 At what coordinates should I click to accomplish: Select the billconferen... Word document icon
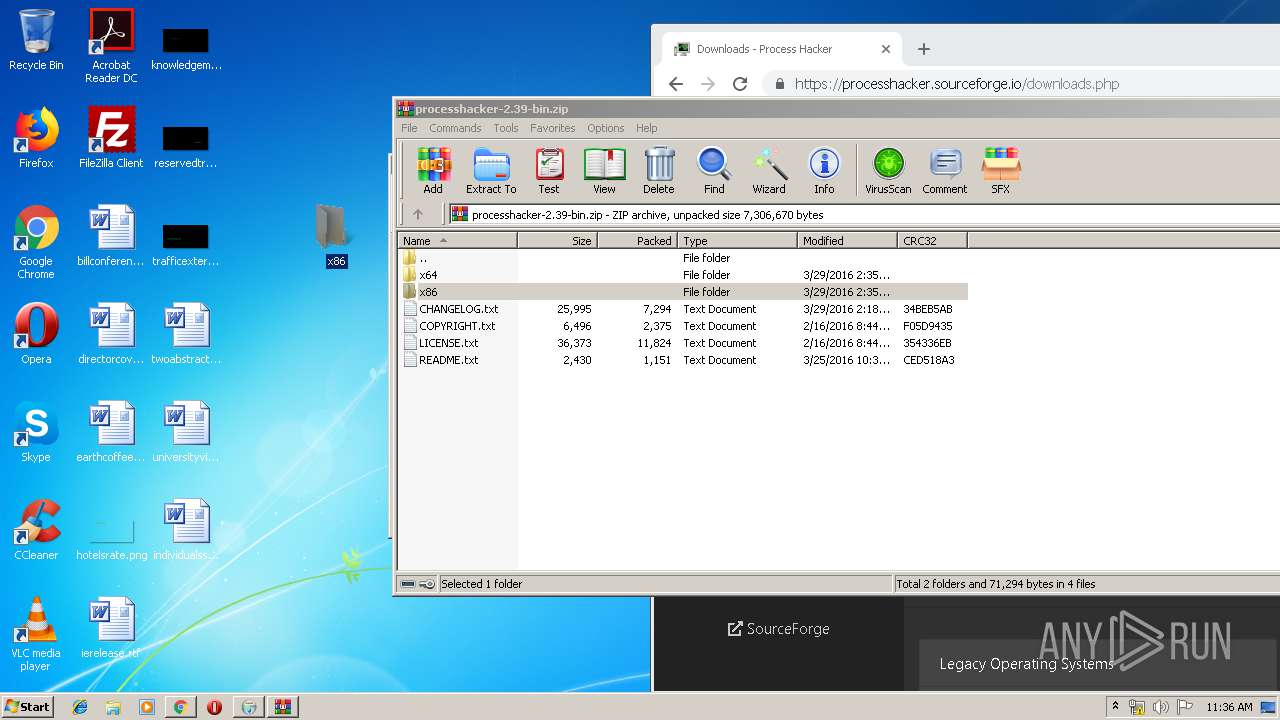111,236
